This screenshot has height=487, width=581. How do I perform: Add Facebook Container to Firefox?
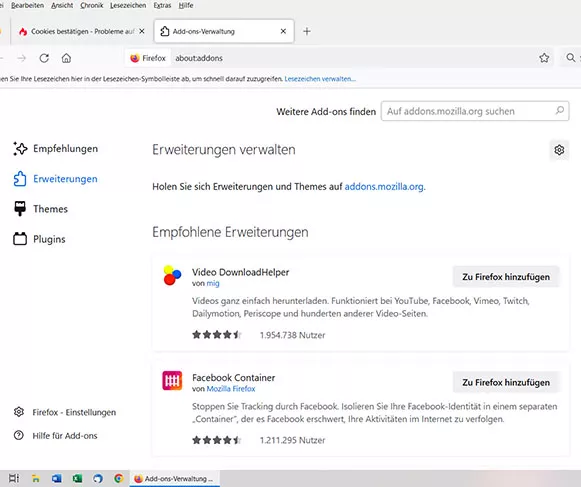tap(506, 382)
